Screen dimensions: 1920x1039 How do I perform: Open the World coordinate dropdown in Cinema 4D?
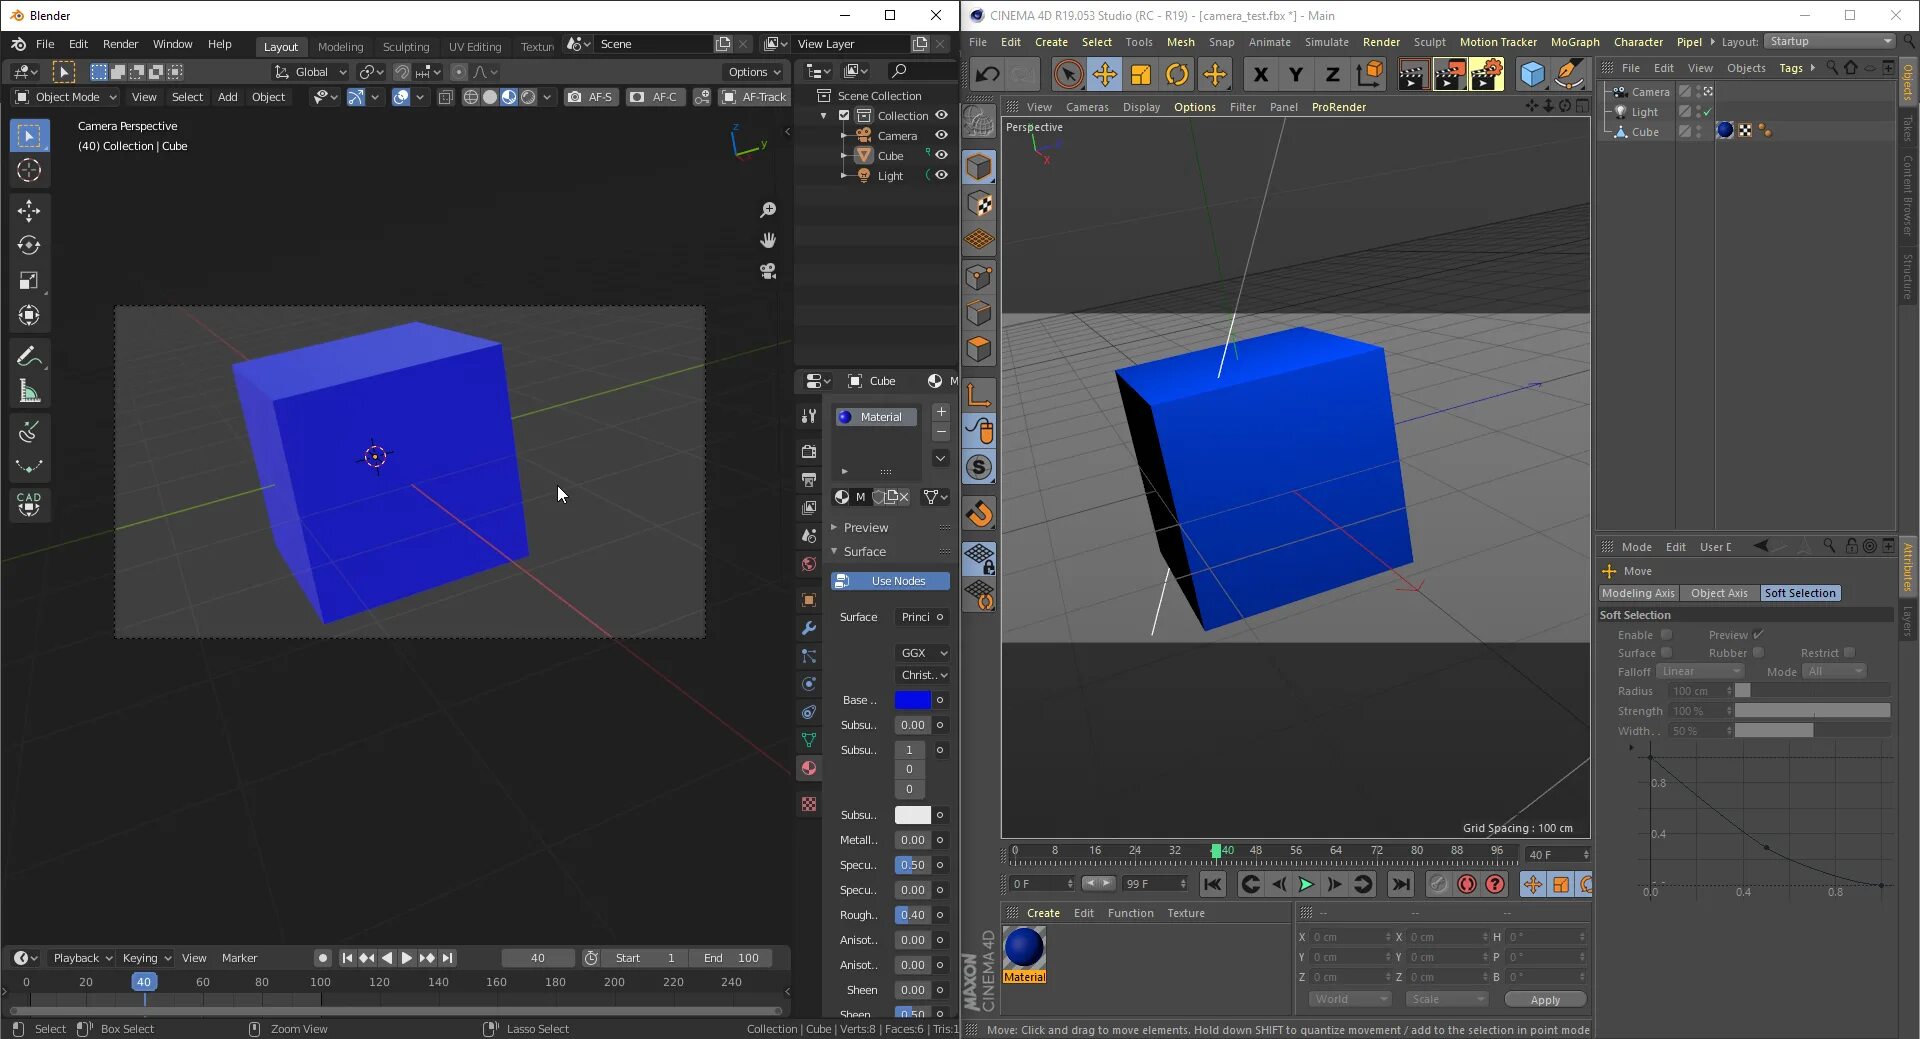click(x=1349, y=999)
